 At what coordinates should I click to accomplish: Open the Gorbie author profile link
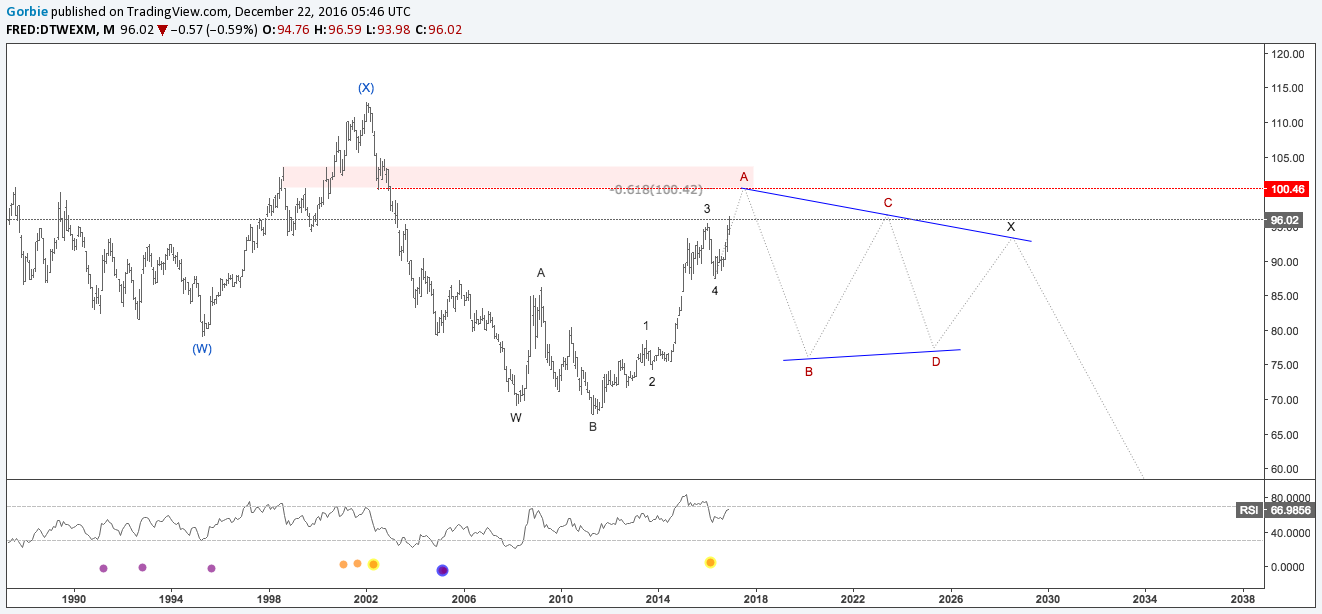click(x=26, y=11)
